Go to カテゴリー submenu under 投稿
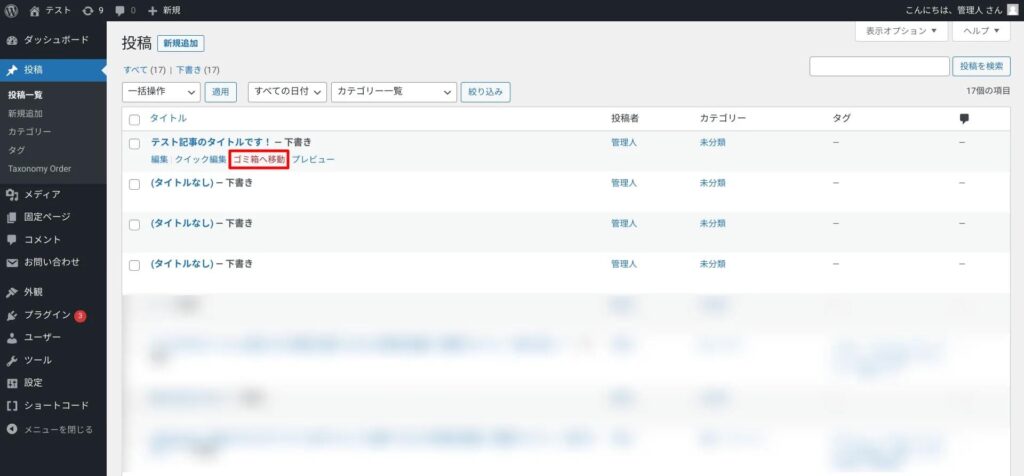Image resolution: width=1024 pixels, height=476 pixels. pos(30,131)
